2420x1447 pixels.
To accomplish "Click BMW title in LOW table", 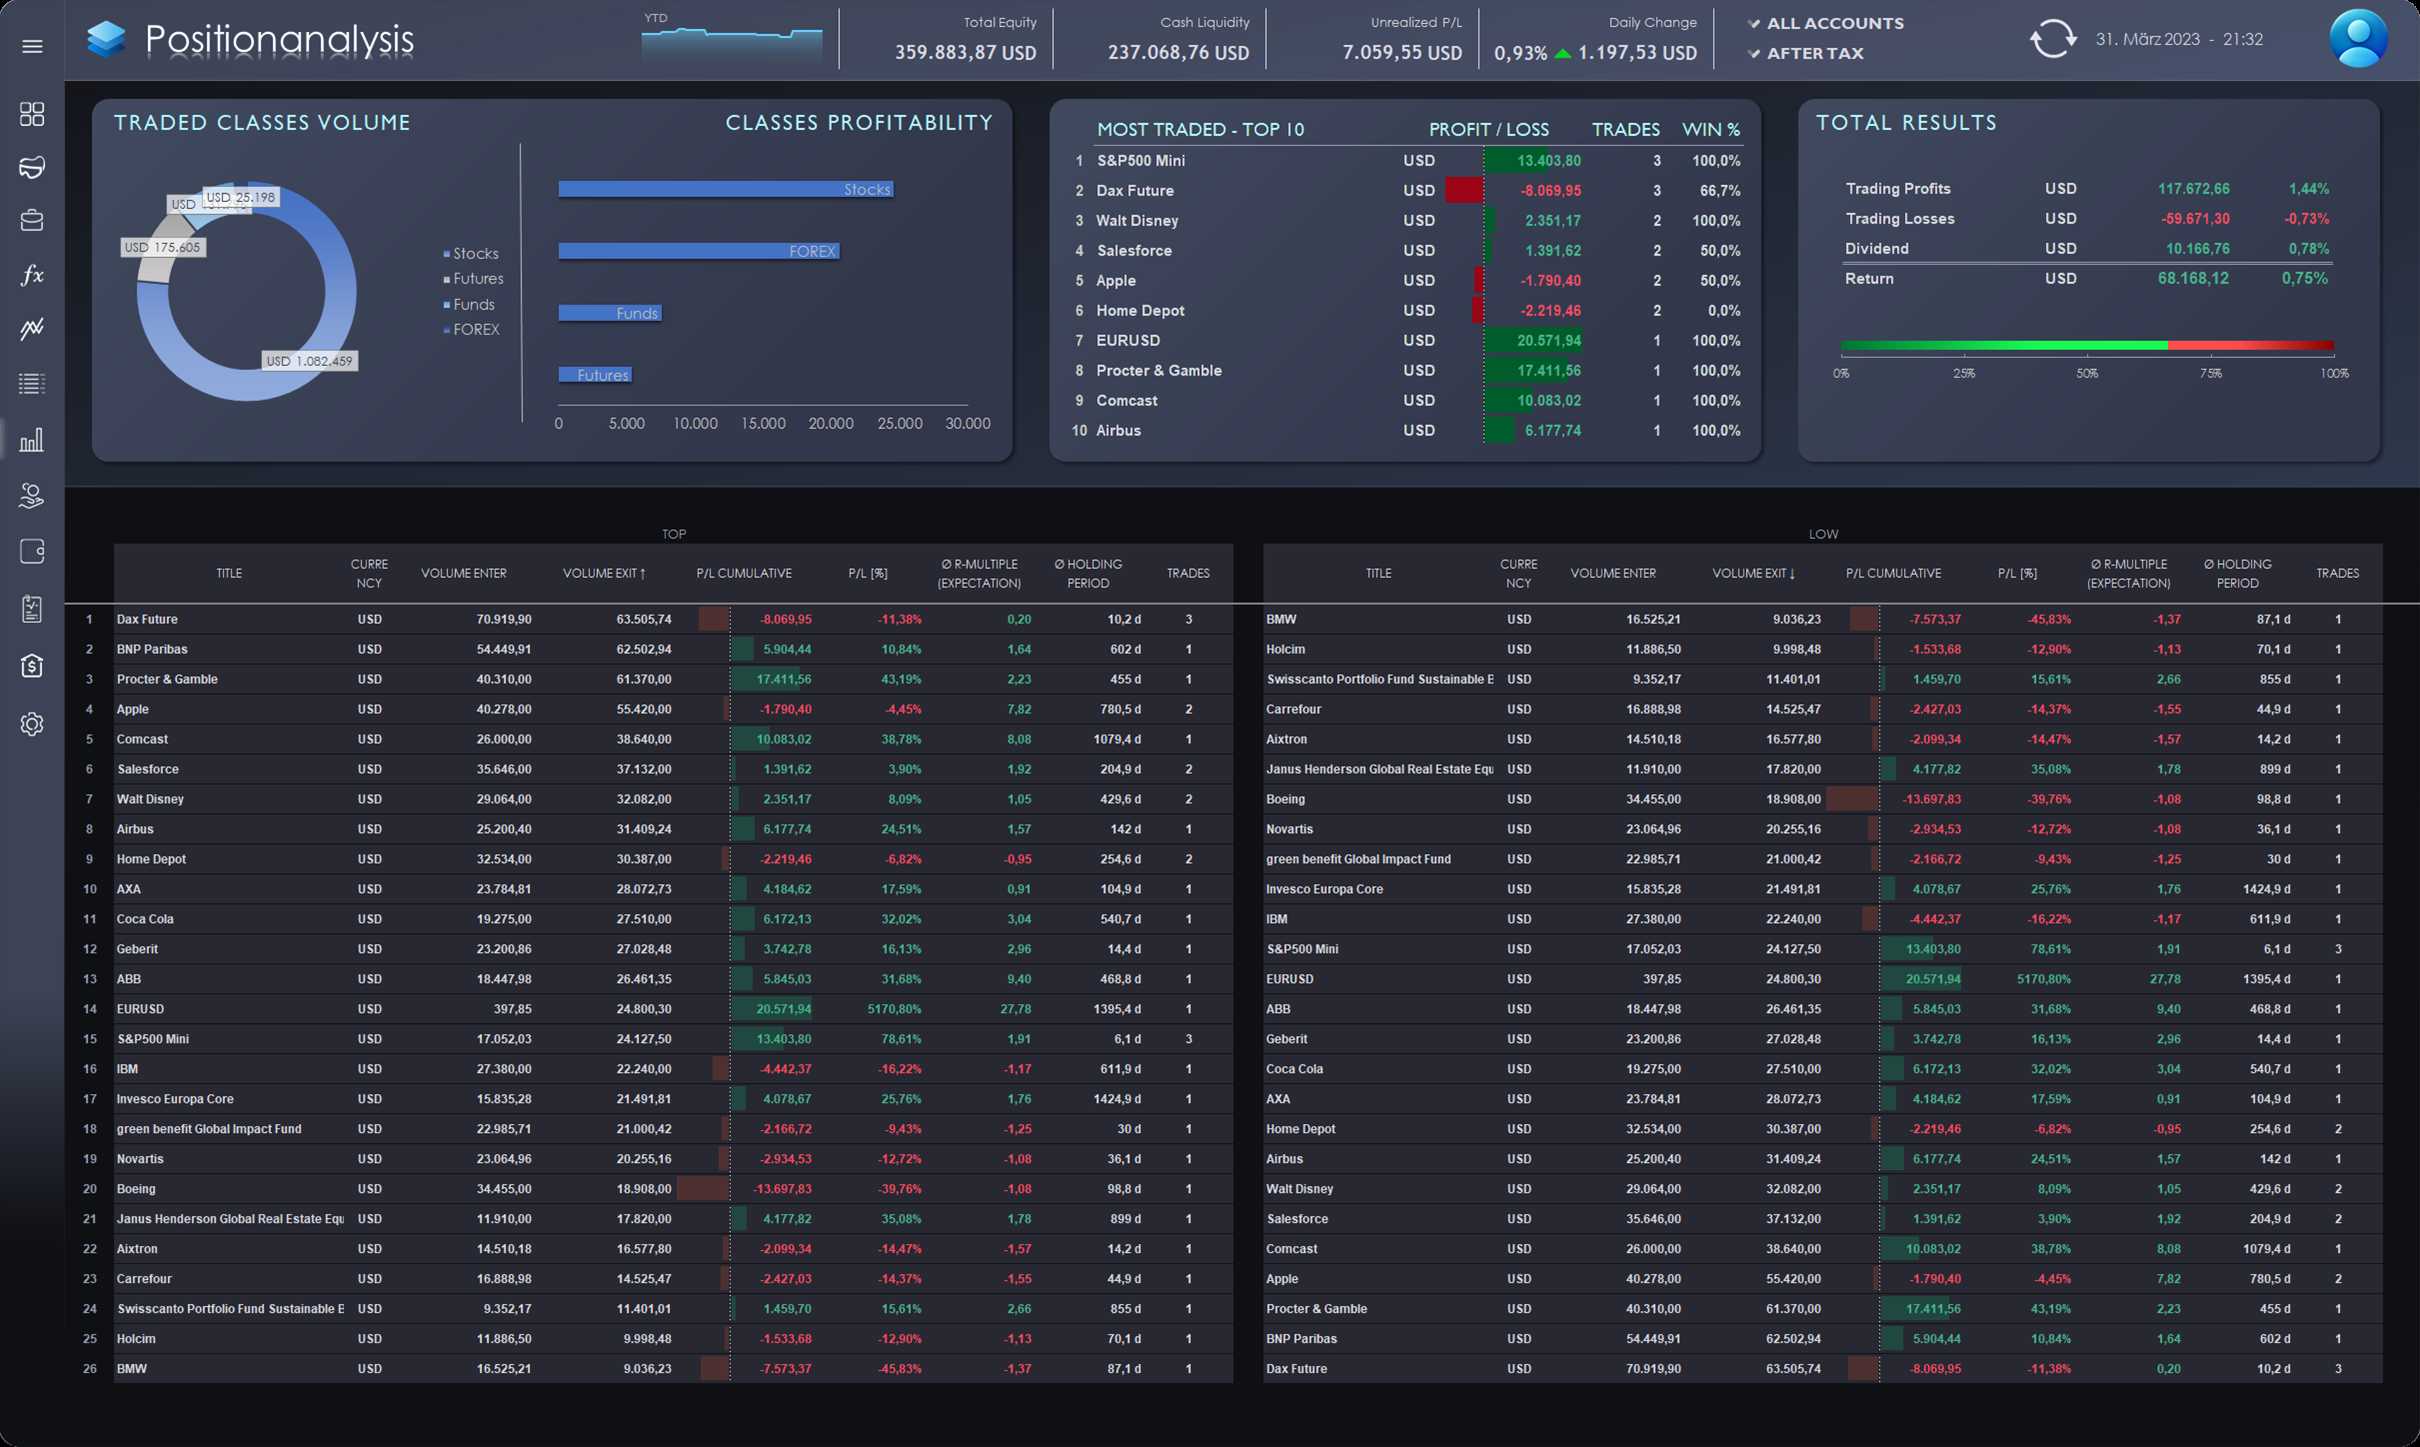I will pyautogui.click(x=1281, y=619).
